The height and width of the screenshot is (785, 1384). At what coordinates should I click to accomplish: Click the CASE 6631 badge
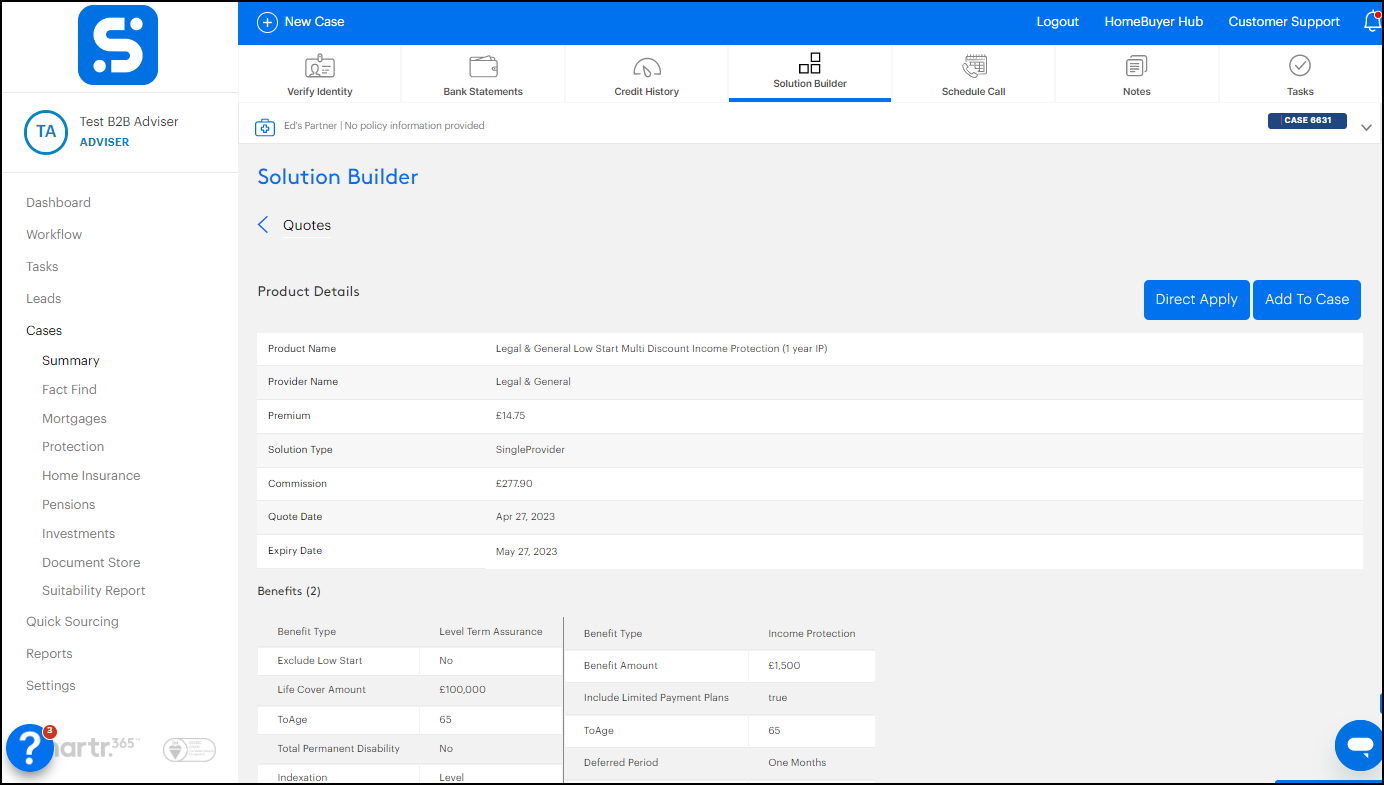pyautogui.click(x=1307, y=121)
